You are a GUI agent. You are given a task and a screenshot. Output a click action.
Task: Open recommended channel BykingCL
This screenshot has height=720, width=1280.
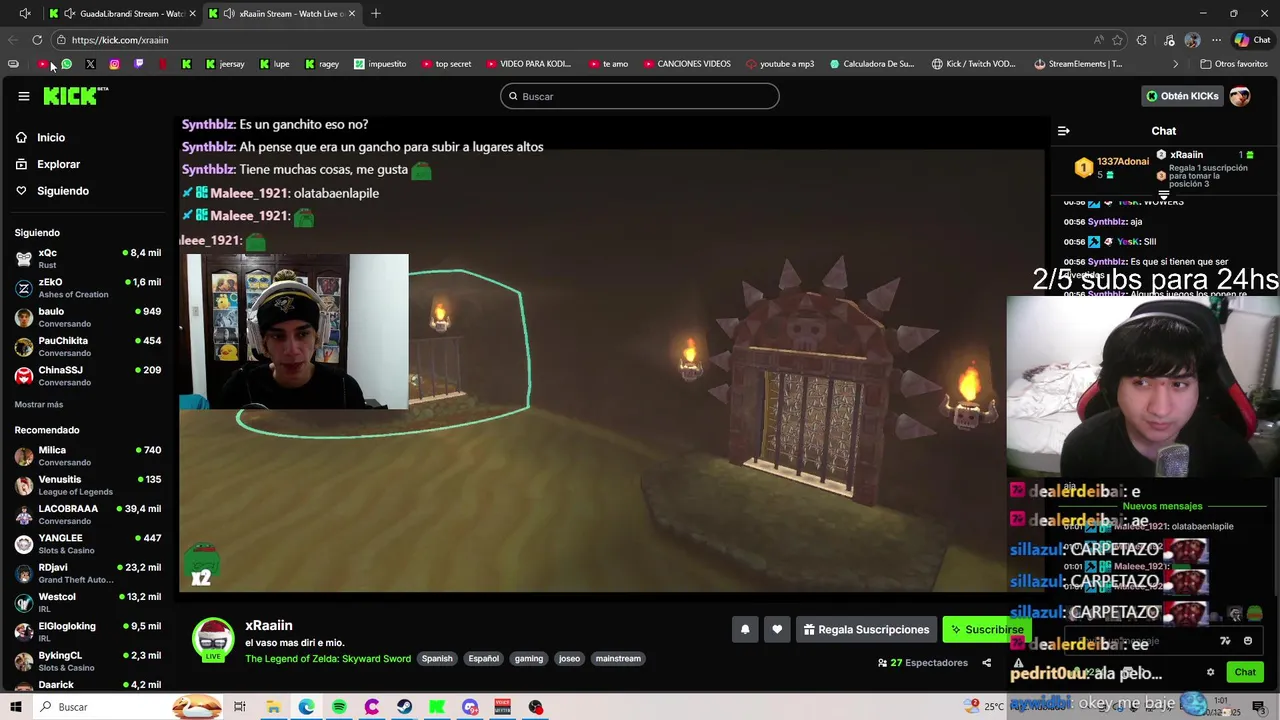pyautogui.click(x=88, y=661)
